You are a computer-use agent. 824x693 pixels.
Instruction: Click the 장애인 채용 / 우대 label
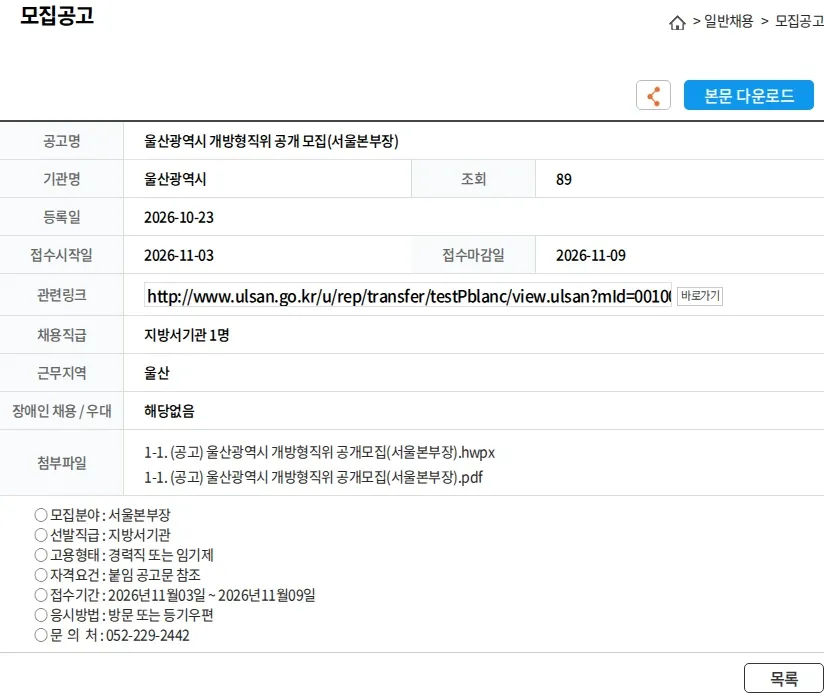point(61,411)
